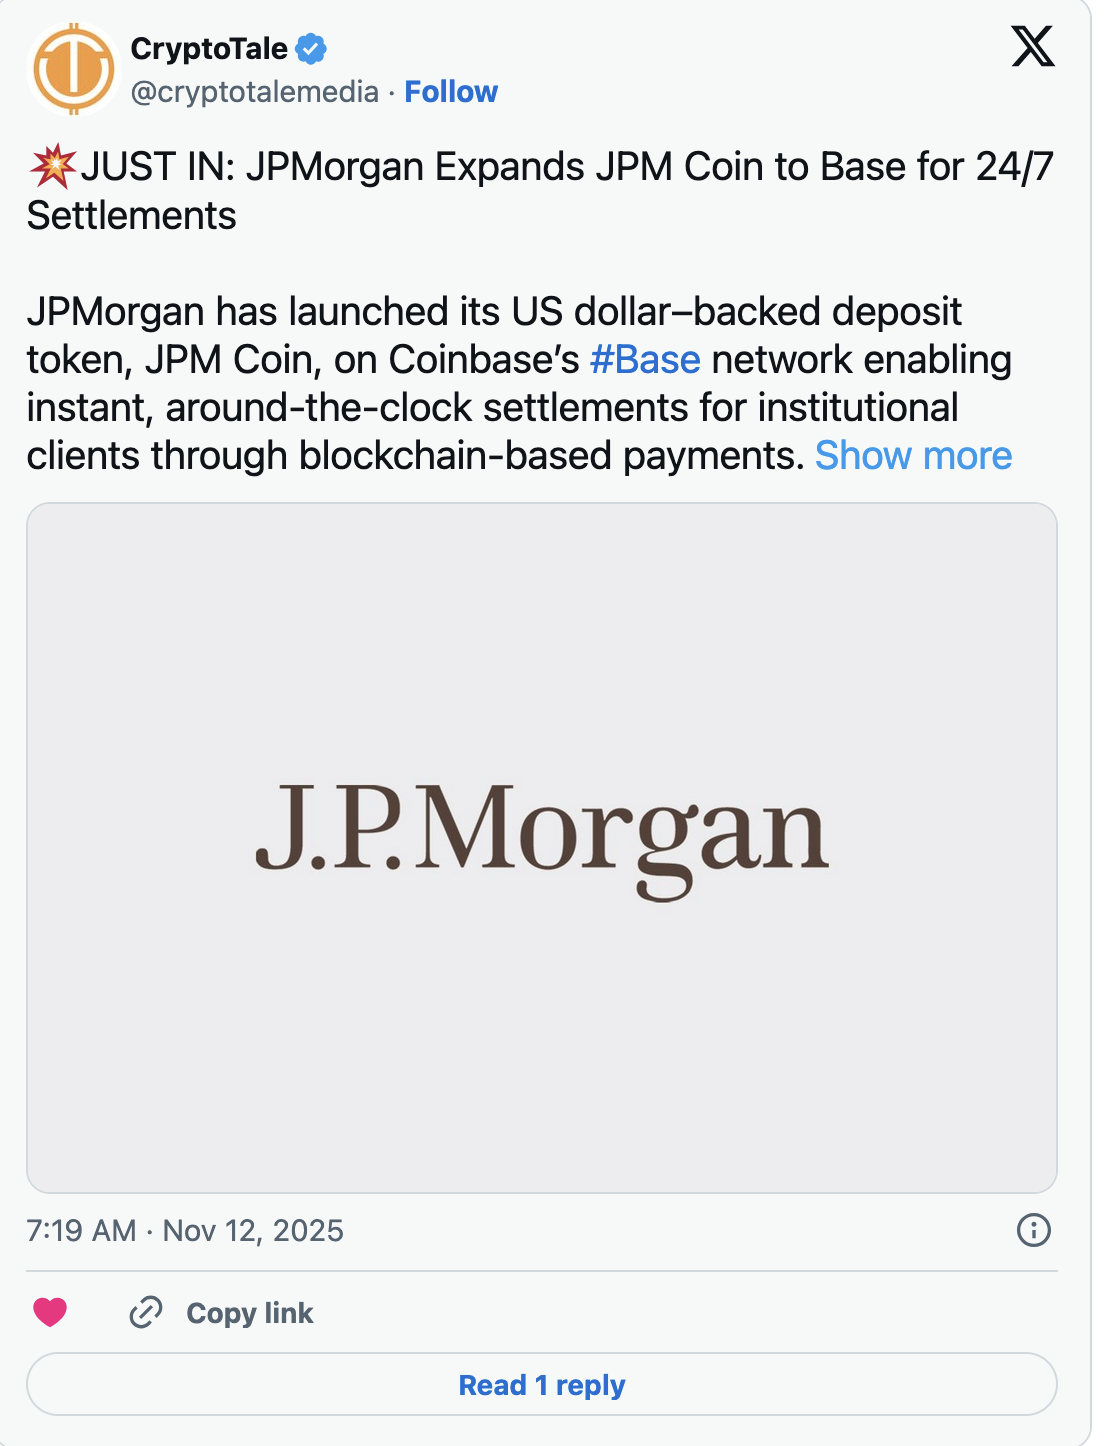The width and height of the screenshot is (1106, 1446).
Task: Select the JUST IN headline text
Action: pos(400,165)
